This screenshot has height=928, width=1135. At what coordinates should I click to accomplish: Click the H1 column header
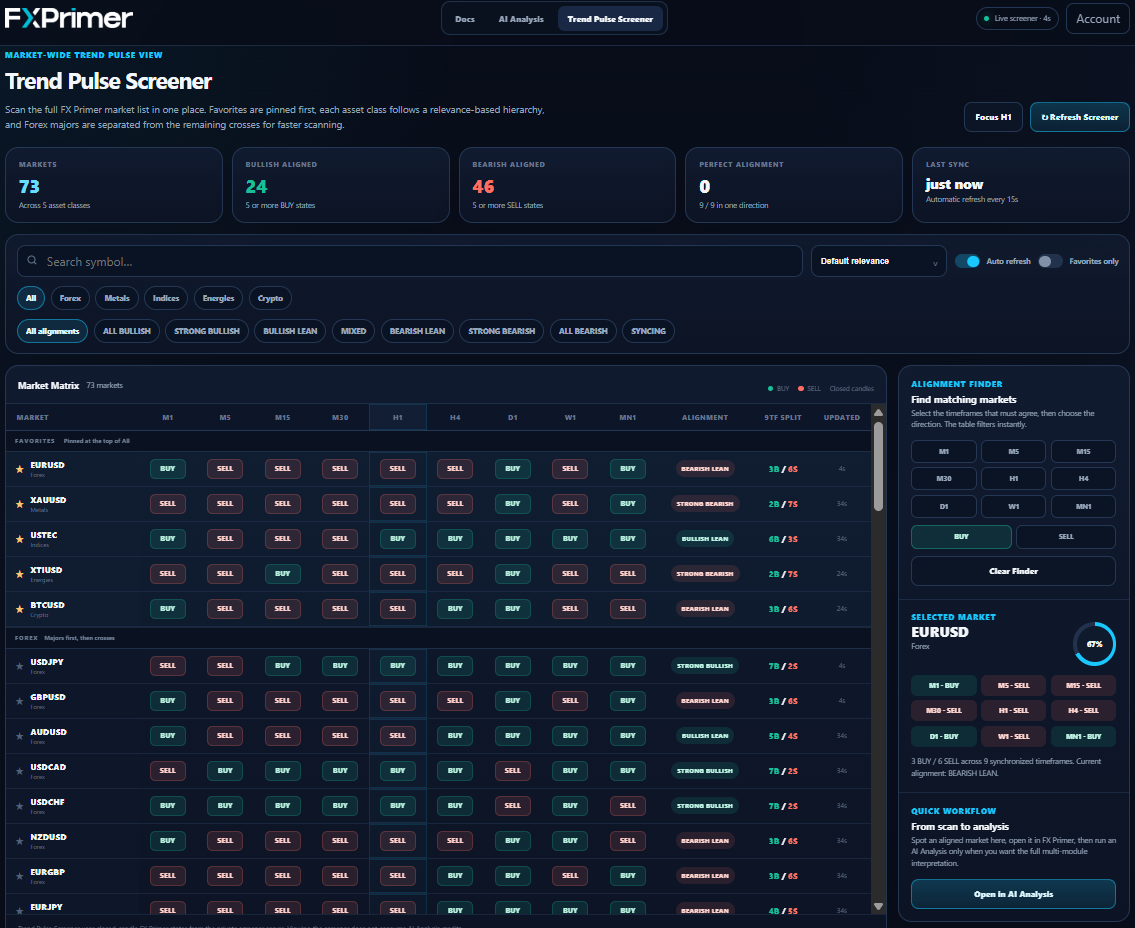[x=397, y=417]
